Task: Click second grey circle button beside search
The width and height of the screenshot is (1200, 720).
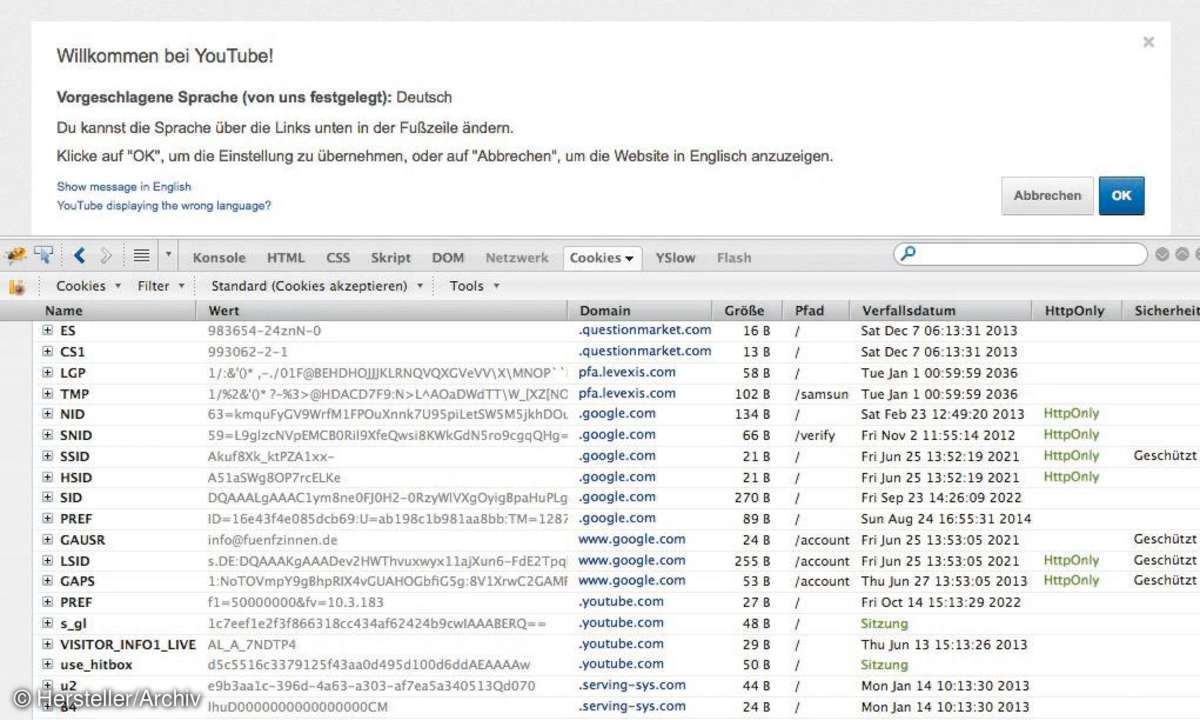Action: pyautogui.click(x=1181, y=255)
